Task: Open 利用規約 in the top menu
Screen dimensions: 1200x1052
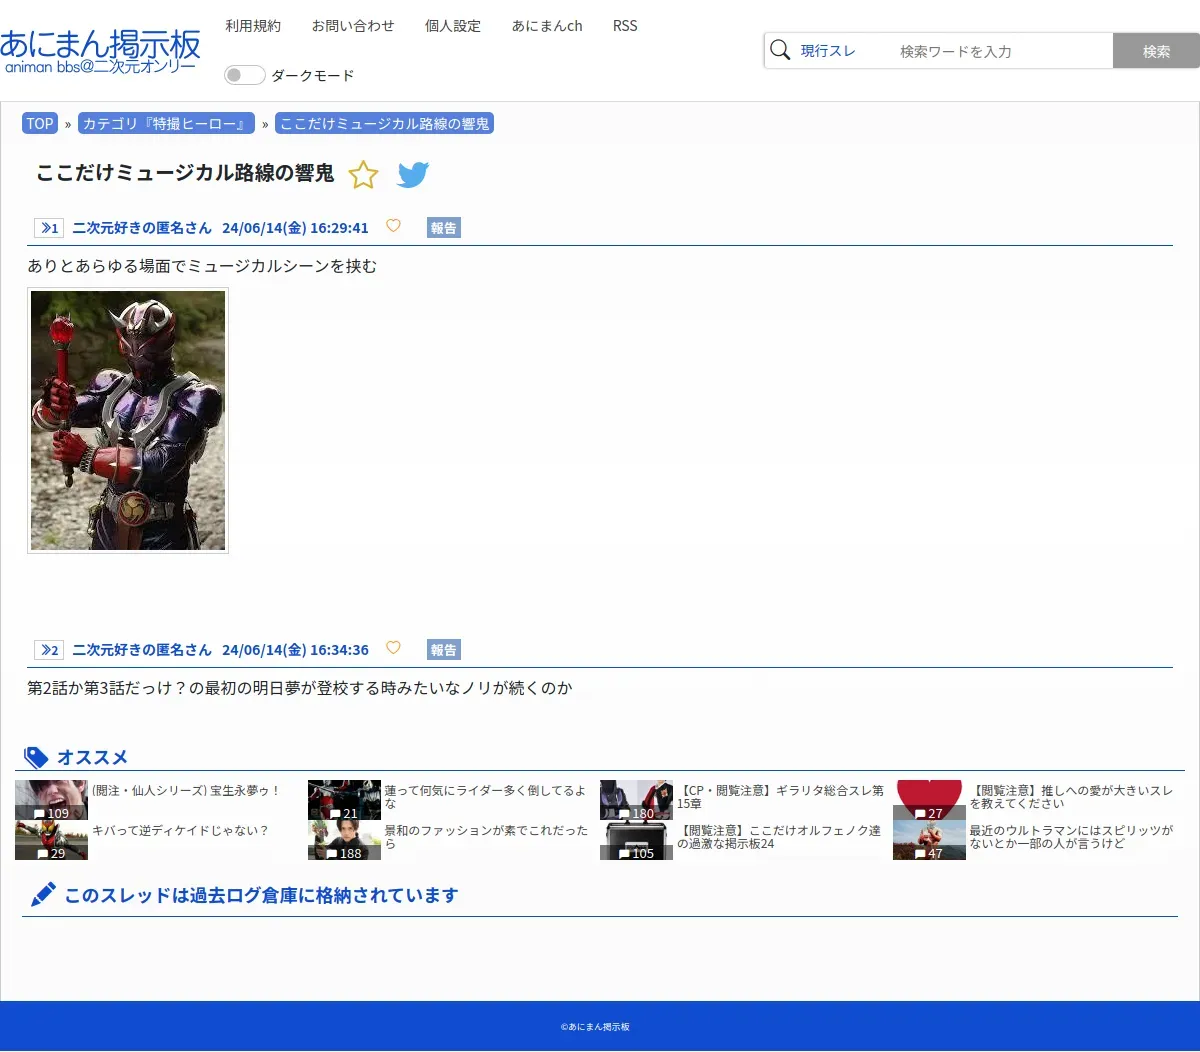Action: (253, 26)
